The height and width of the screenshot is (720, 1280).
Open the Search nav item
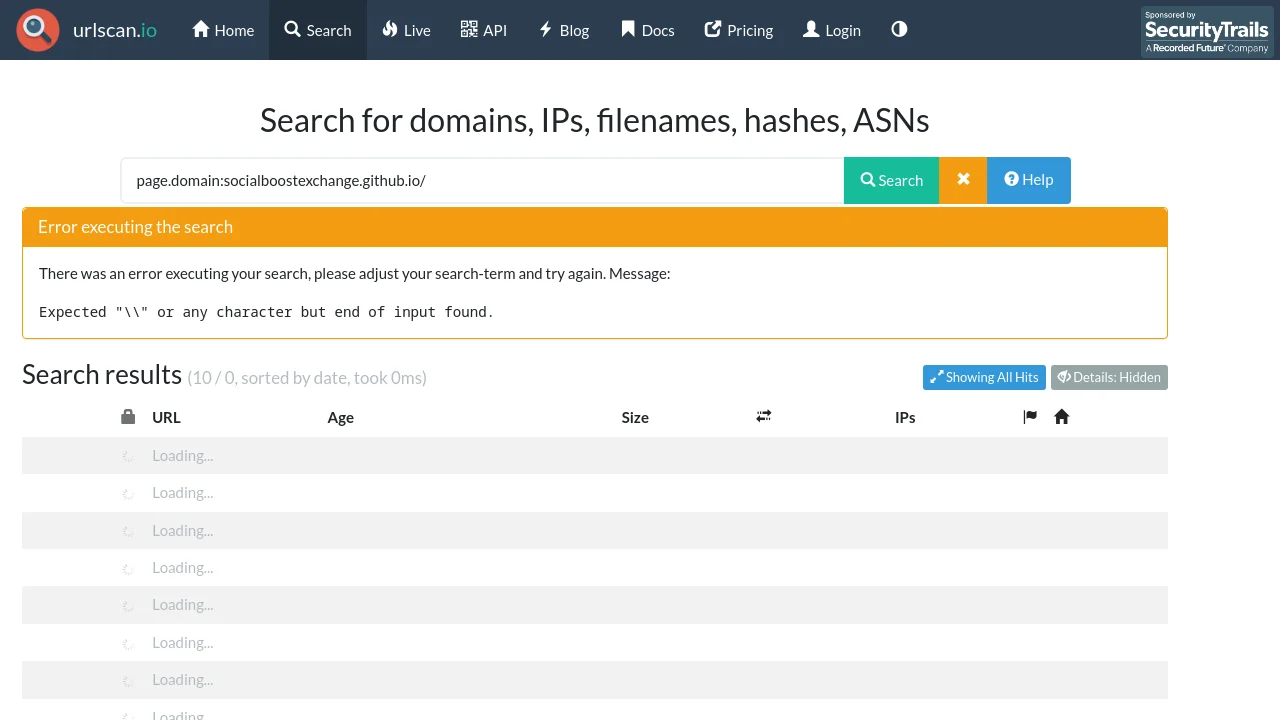tap(318, 30)
